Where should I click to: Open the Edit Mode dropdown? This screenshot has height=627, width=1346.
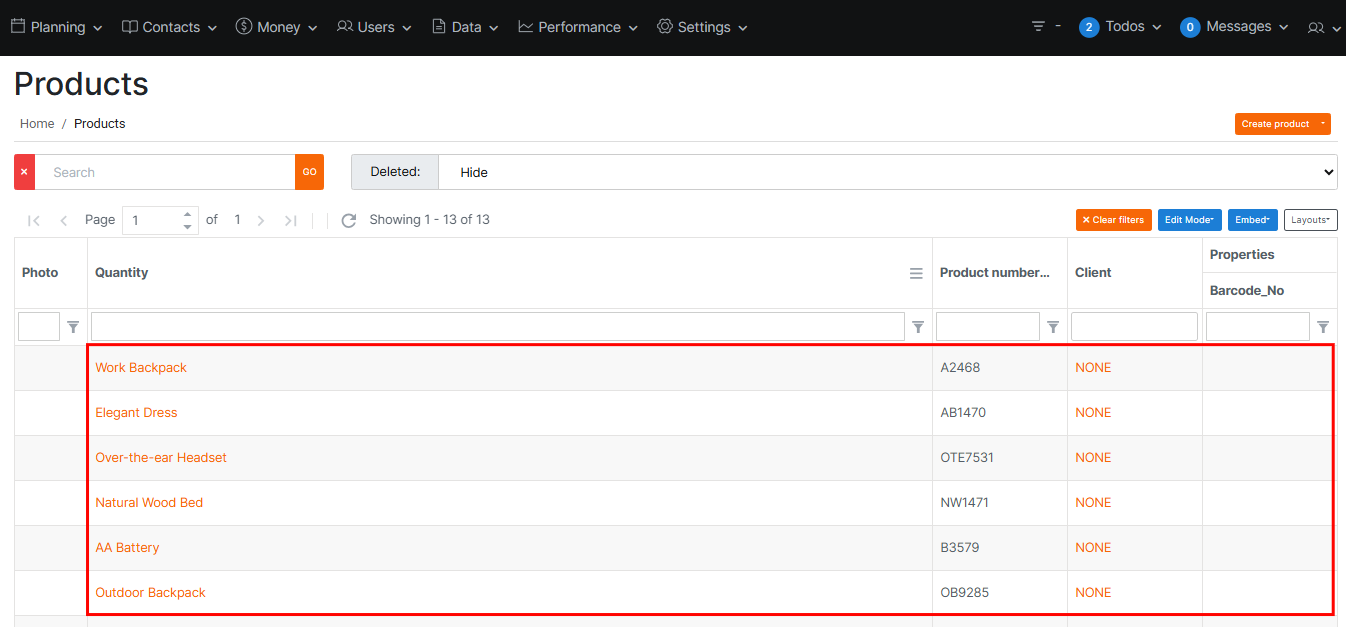point(1189,220)
